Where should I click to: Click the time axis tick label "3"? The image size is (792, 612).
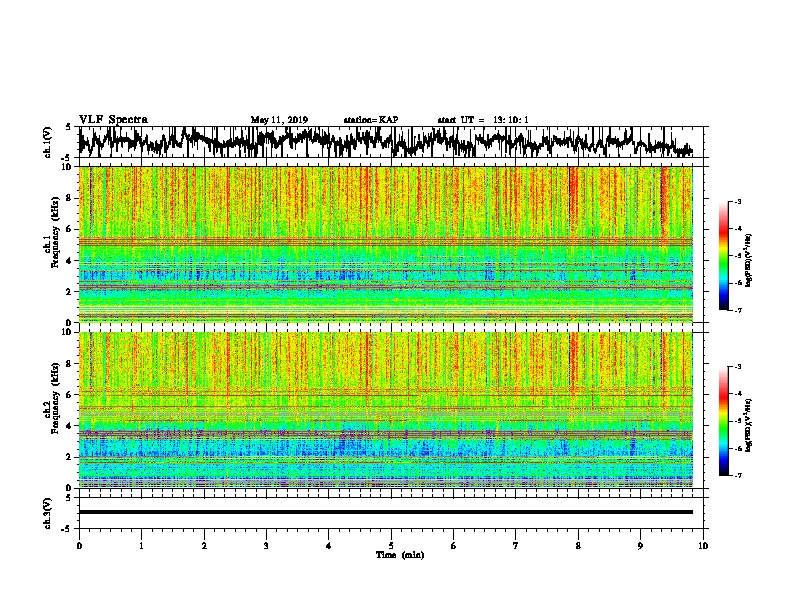(x=266, y=546)
